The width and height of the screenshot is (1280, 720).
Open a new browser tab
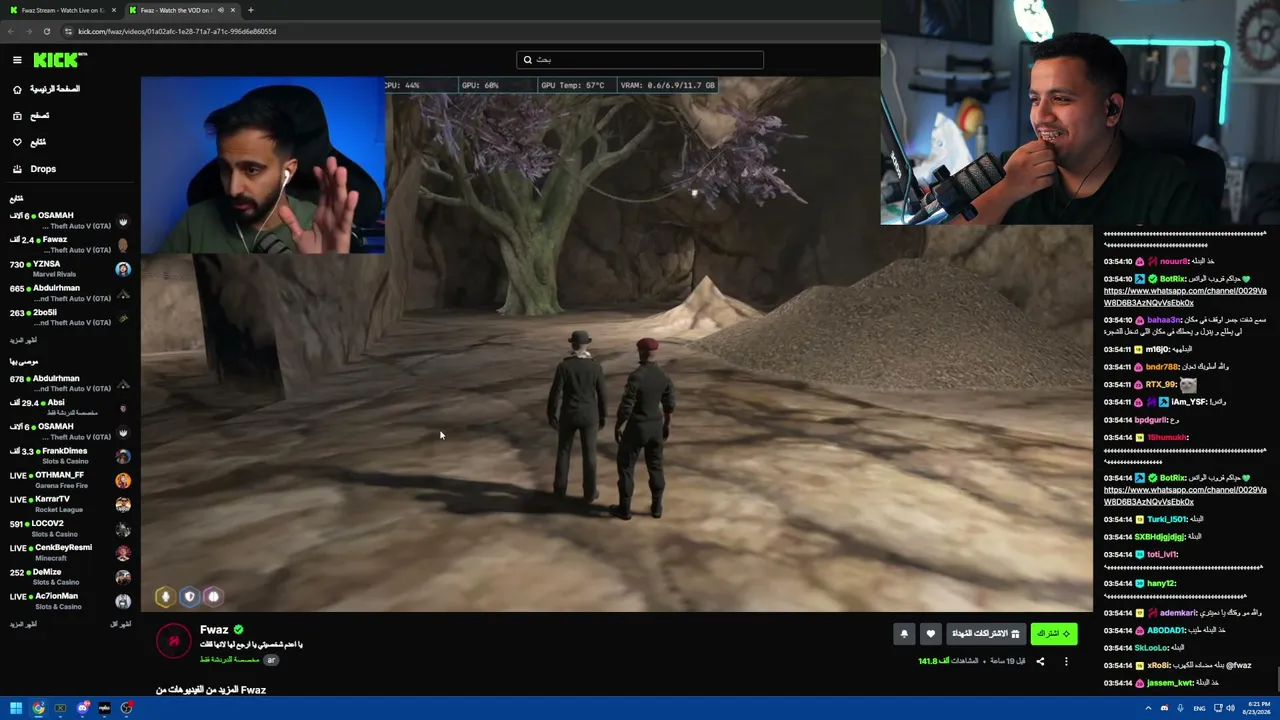tap(250, 10)
